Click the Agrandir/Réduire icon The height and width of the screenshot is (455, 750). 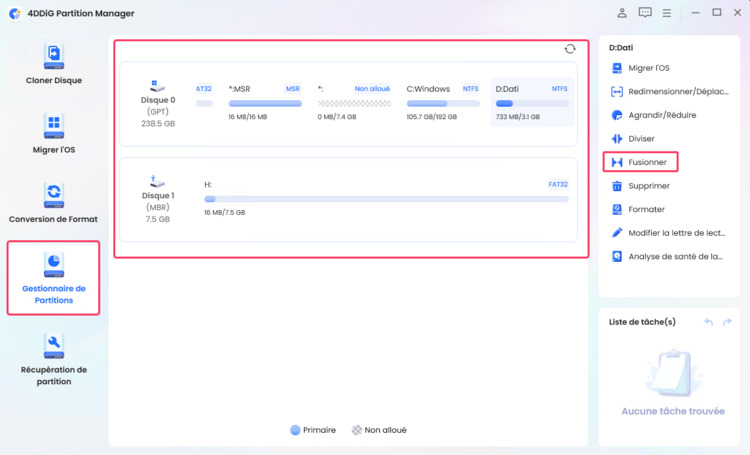[617, 115]
